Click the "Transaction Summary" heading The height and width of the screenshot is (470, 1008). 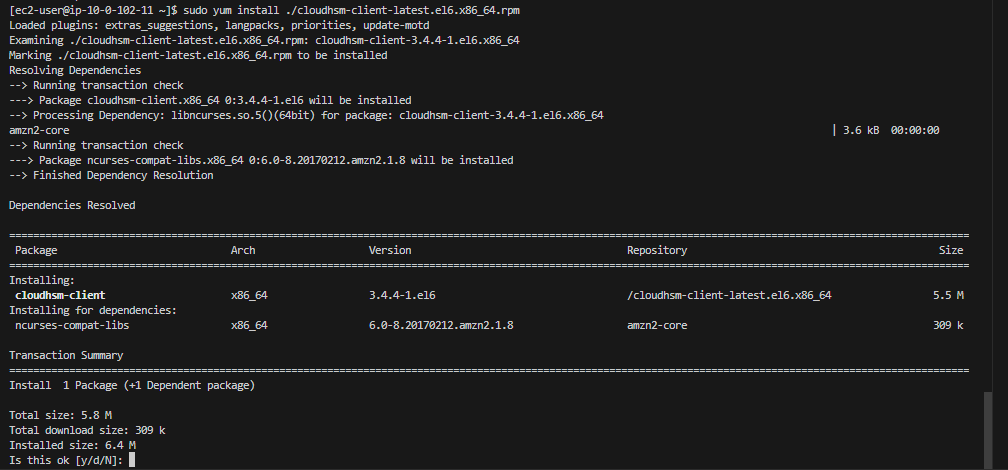tap(66, 355)
